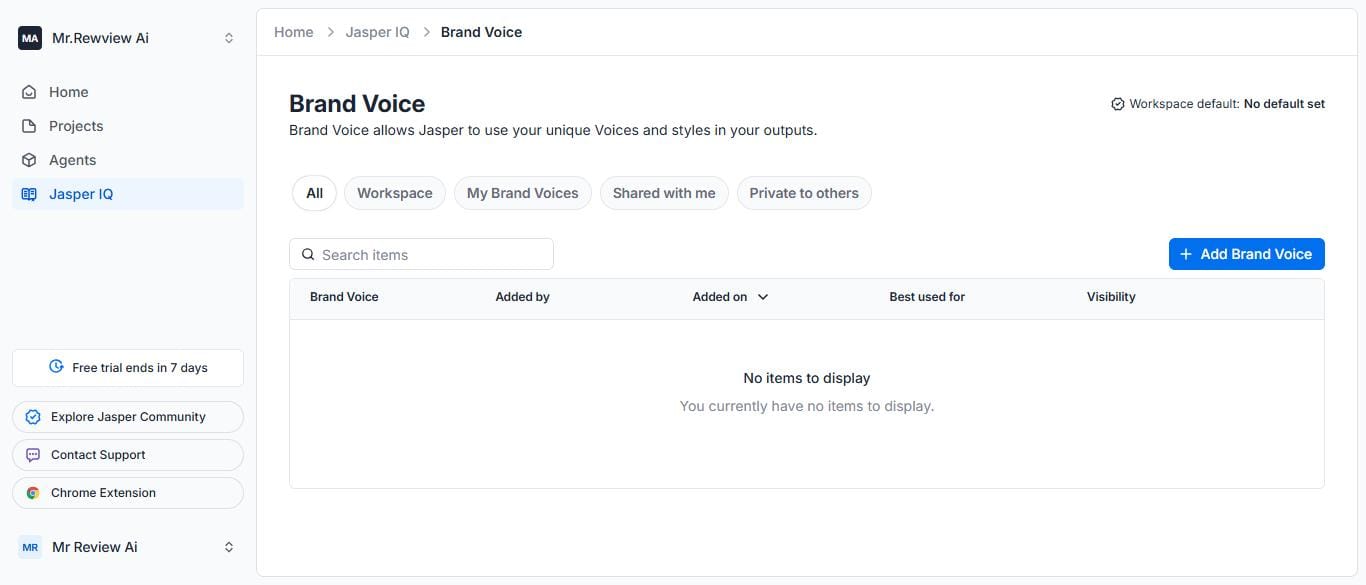This screenshot has width=1366, height=585.
Task: Click the Home house icon in sidebar
Action: (29, 92)
